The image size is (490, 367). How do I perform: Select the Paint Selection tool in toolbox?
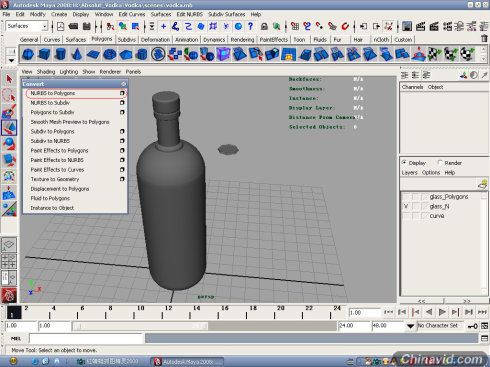(9, 112)
